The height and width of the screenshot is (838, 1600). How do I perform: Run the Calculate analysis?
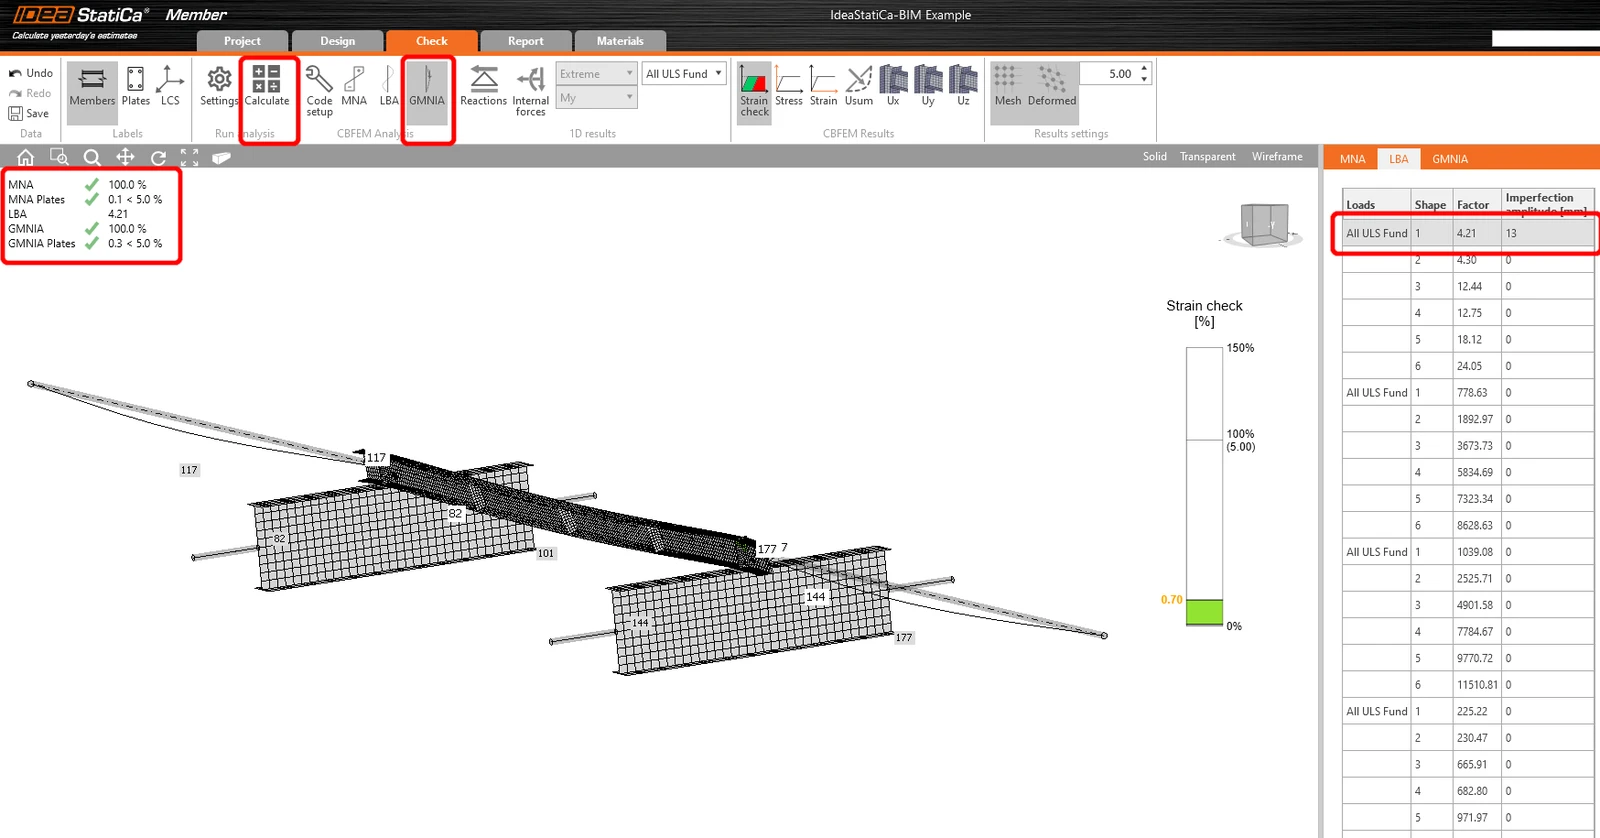267,87
